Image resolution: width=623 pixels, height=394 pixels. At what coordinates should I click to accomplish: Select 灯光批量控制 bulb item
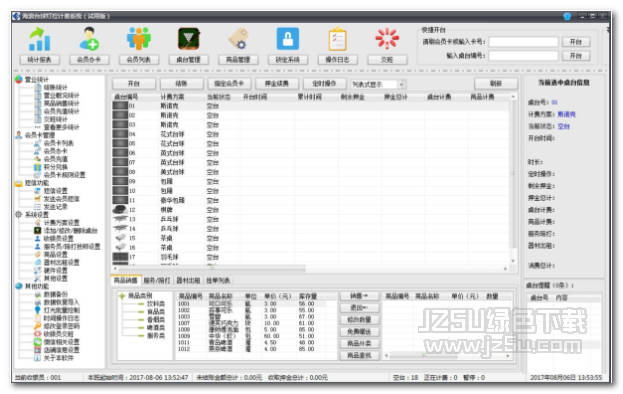[x=62, y=310]
